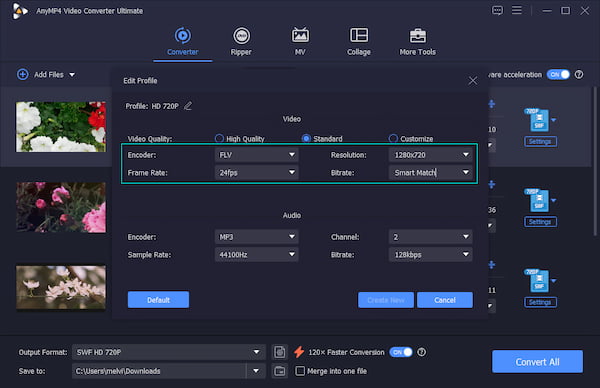Open the output folder icon
This screenshot has width=600, height=388.
click(280, 371)
